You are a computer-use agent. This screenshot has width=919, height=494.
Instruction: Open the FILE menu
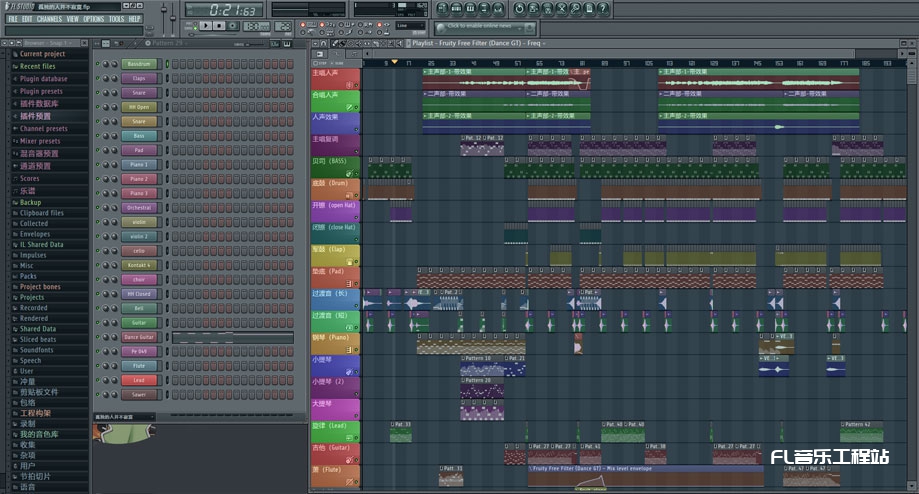(13, 19)
